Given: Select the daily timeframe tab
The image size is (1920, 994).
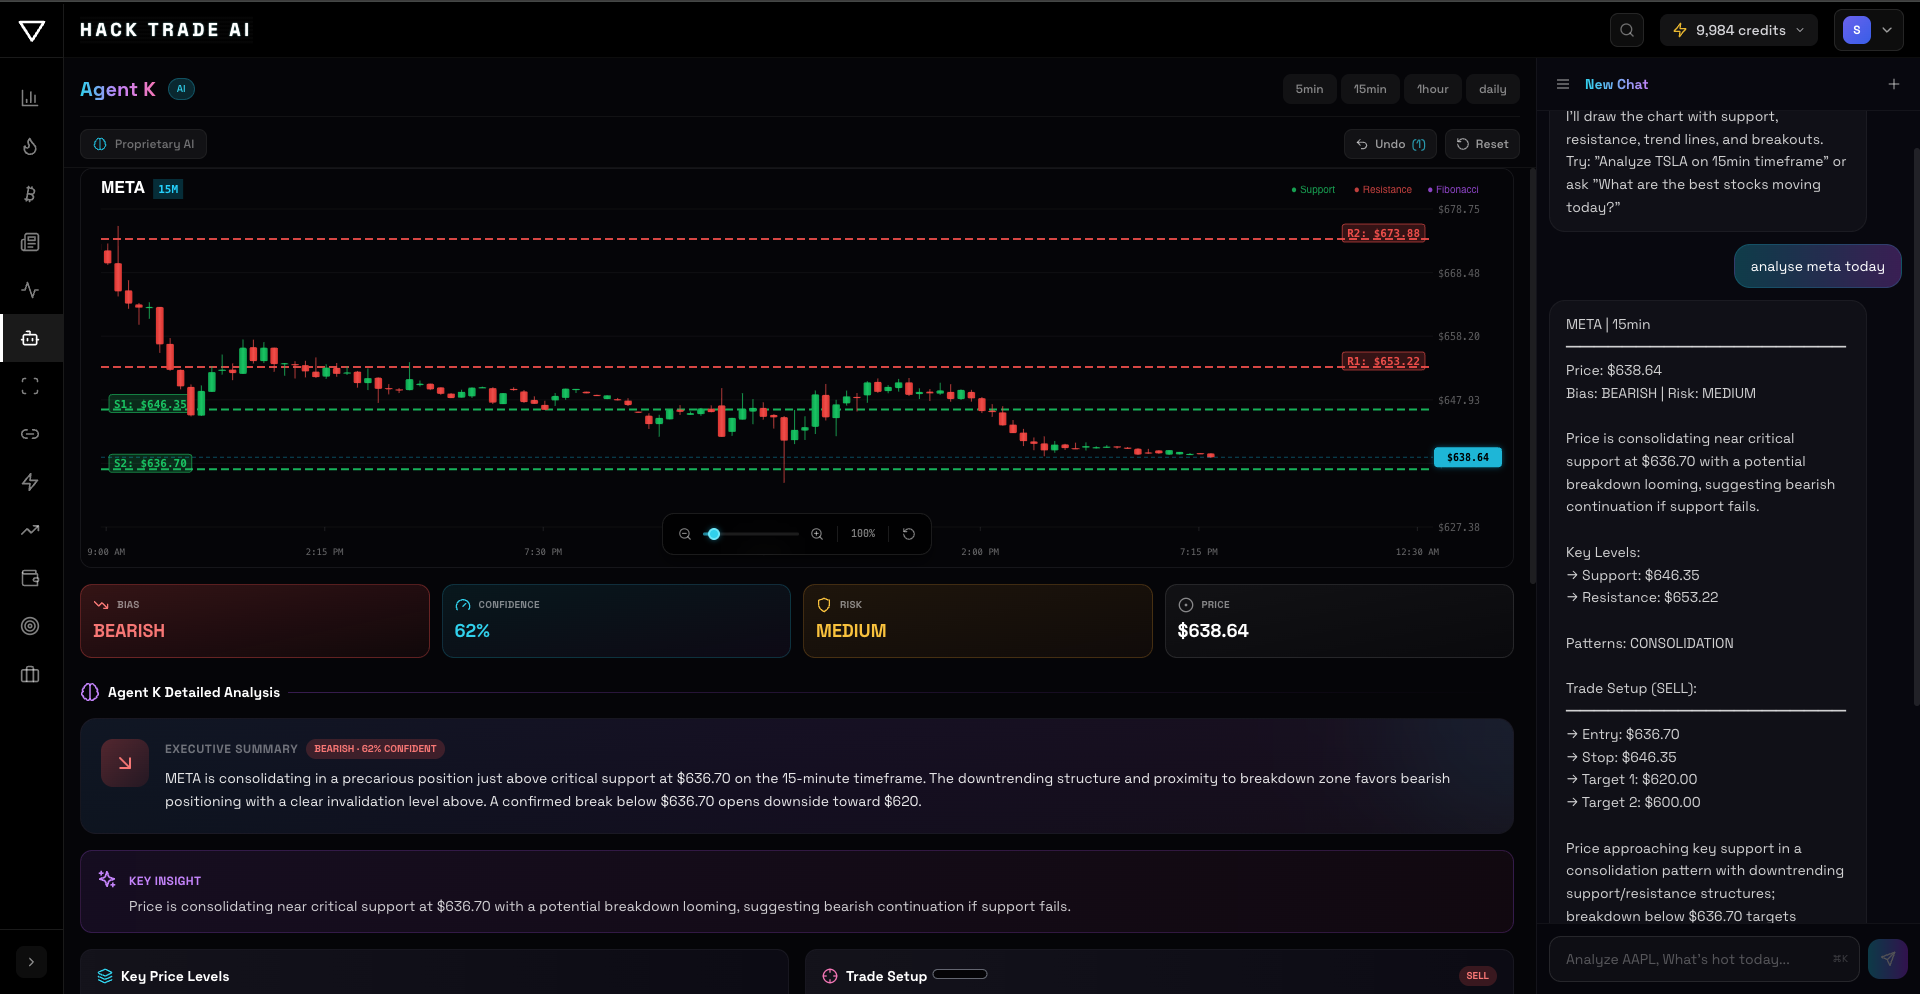Looking at the screenshot, I should 1492,89.
